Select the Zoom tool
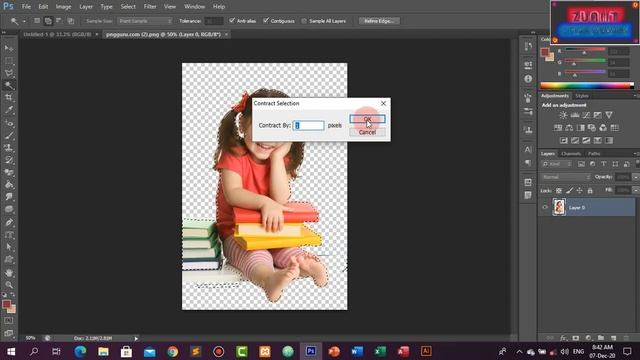The height and width of the screenshot is (360, 640). point(9,284)
